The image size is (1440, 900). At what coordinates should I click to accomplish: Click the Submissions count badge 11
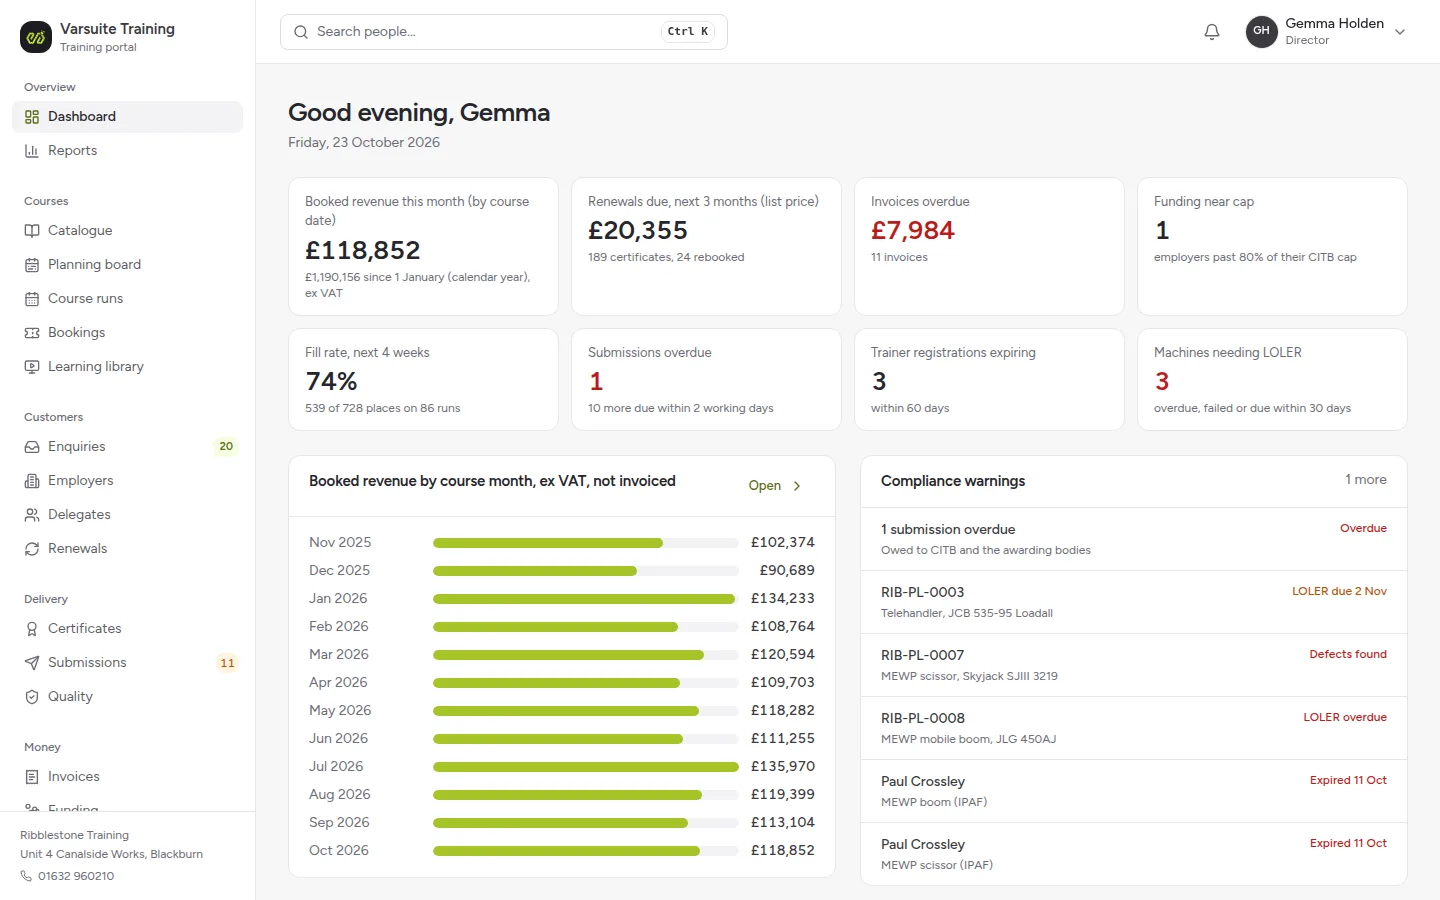pyautogui.click(x=227, y=663)
